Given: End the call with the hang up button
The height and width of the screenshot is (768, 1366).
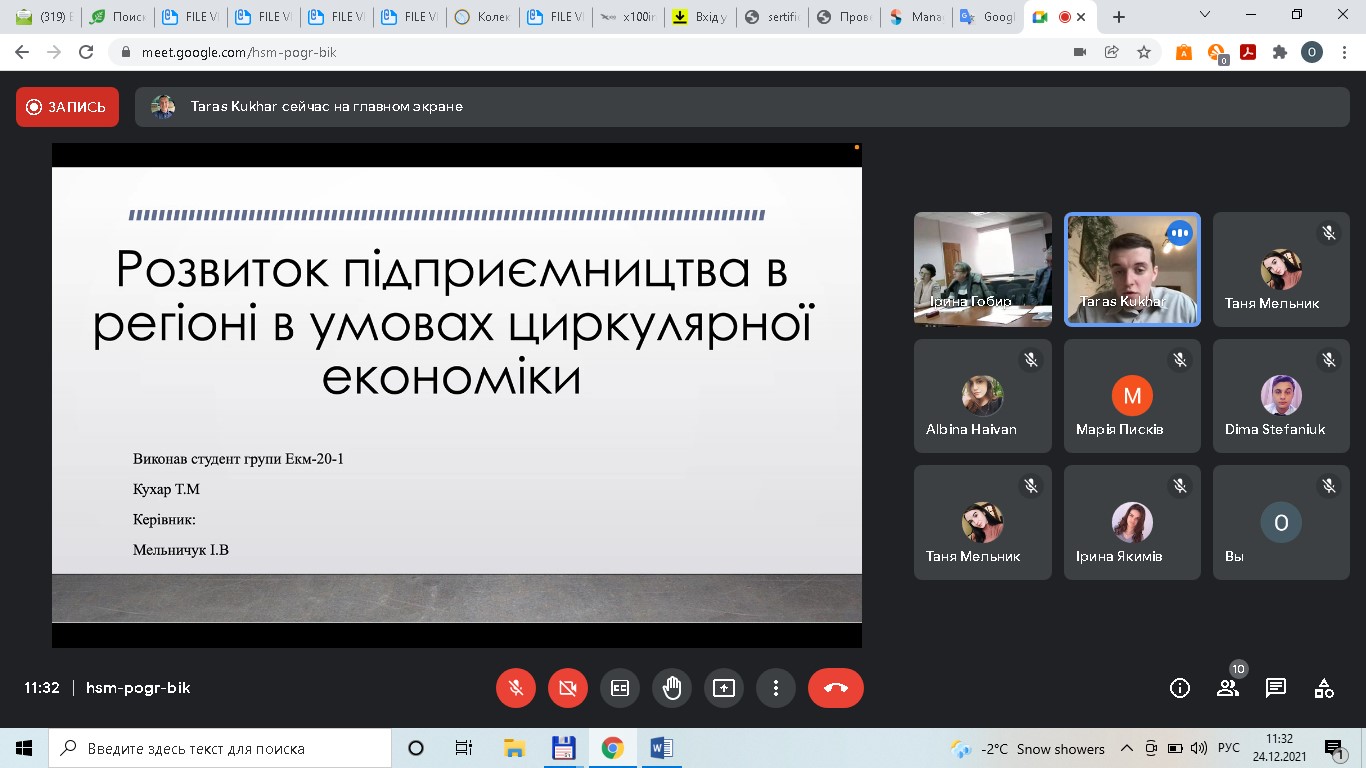Looking at the screenshot, I should [835, 688].
